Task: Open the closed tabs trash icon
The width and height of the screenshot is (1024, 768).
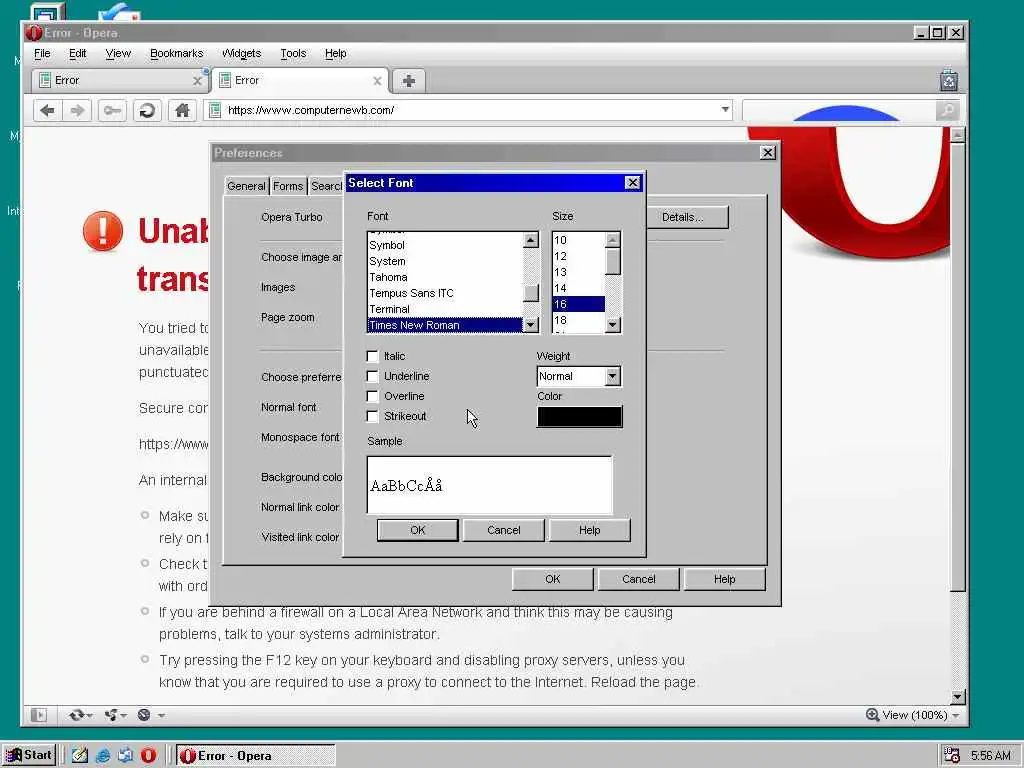Action: click(x=948, y=80)
